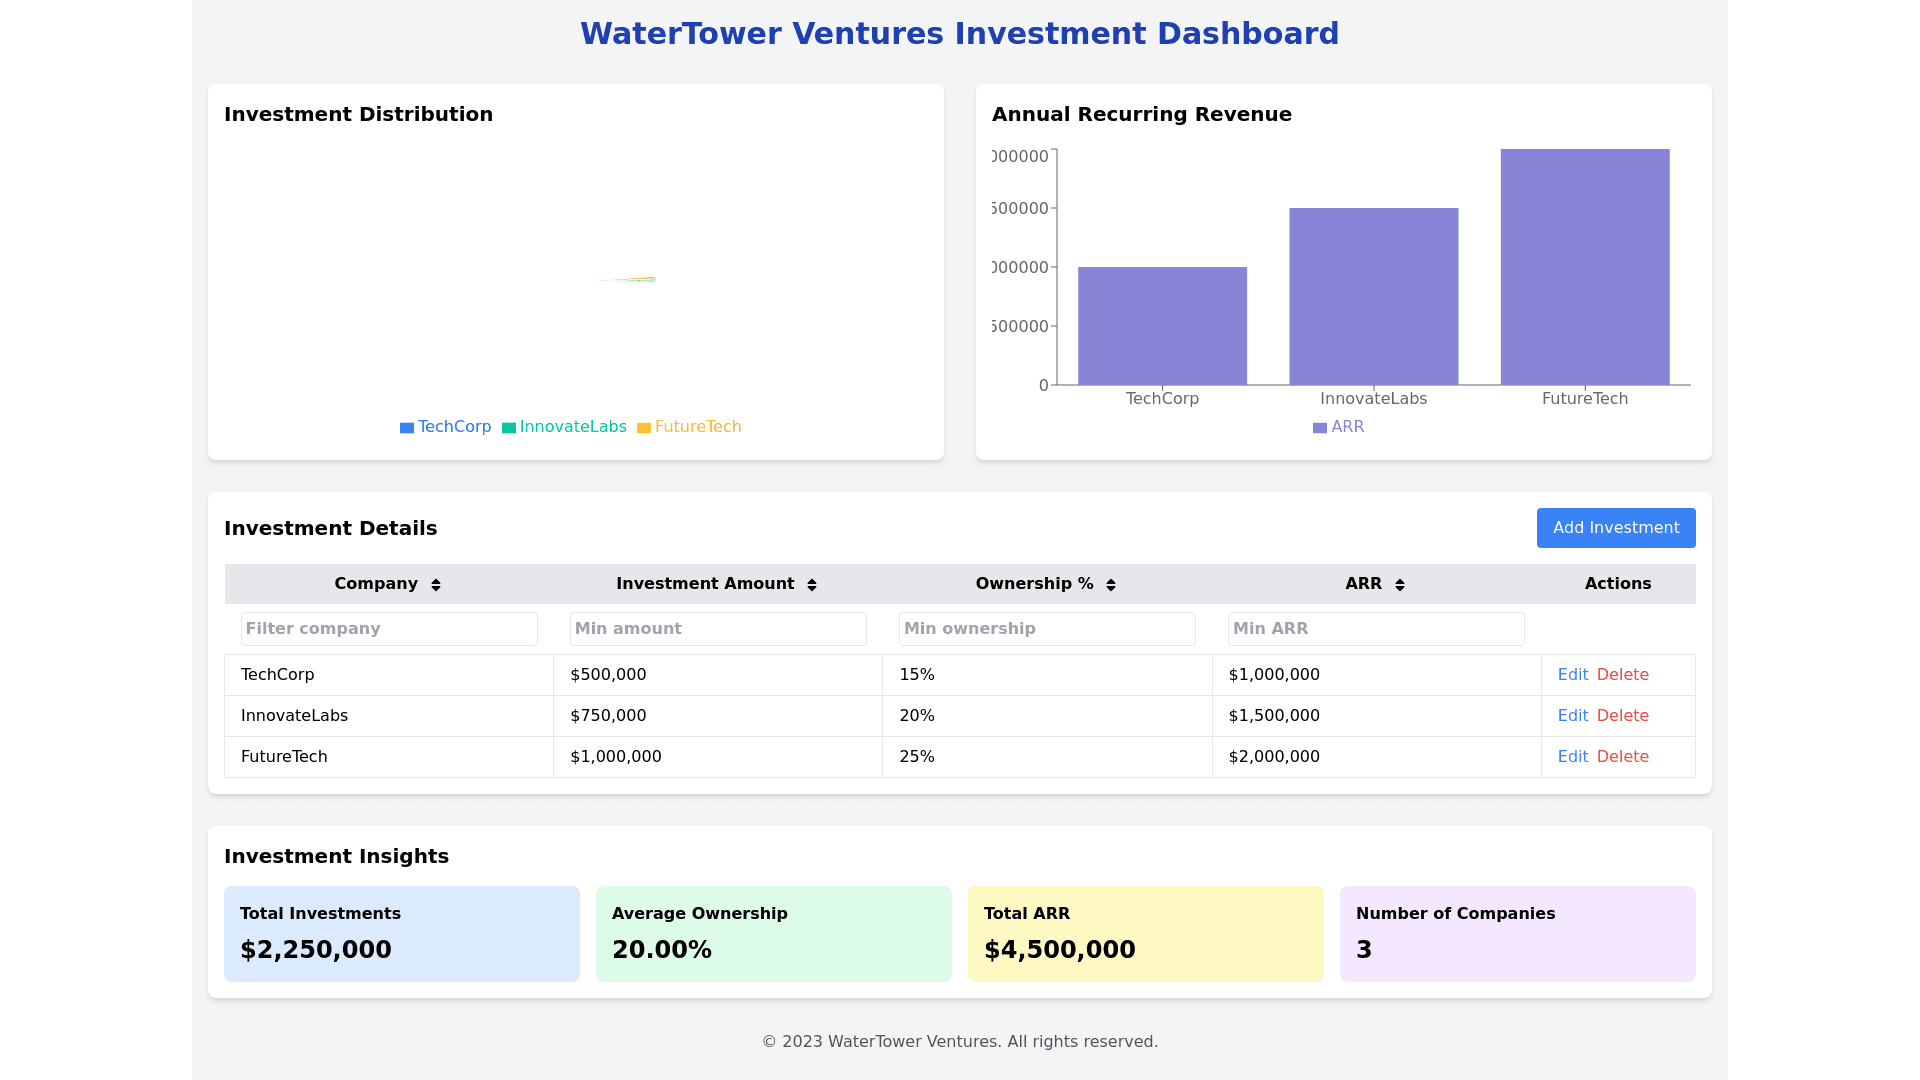Click the InnovateLabs bar in ARR chart
This screenshot has width=1920, height=1080.
point(1373,296)
